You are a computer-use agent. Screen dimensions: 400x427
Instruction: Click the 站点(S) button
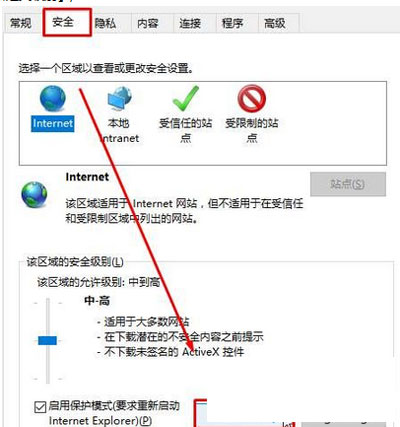(x=348, y=184)
